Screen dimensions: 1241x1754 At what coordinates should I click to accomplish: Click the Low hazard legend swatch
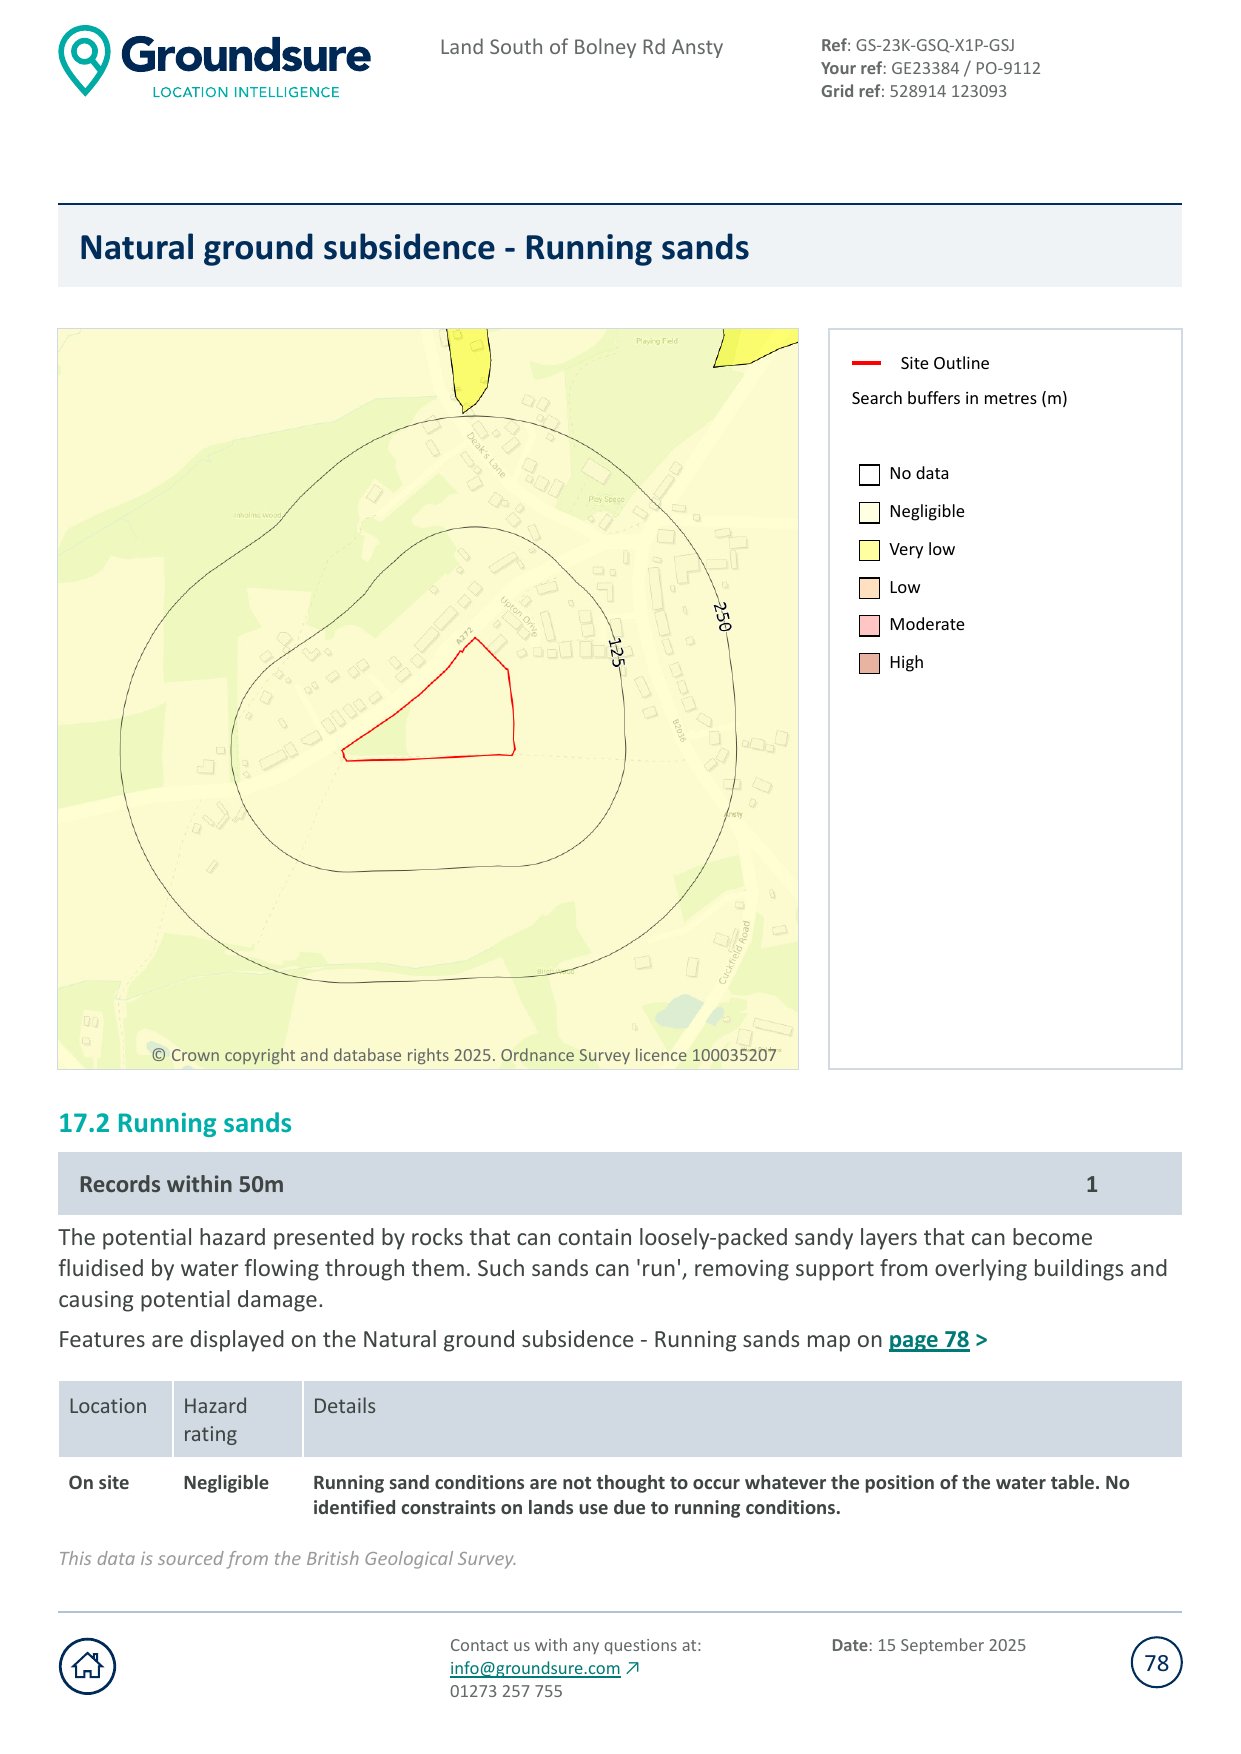(x=869, y=588)
